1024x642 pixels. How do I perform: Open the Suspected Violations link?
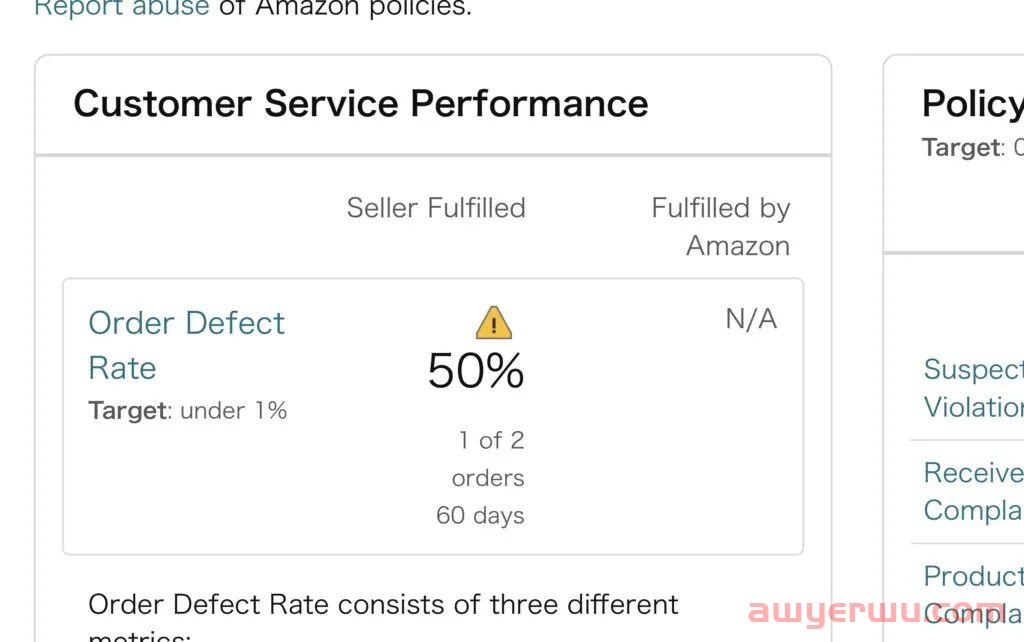pos(974,388)
